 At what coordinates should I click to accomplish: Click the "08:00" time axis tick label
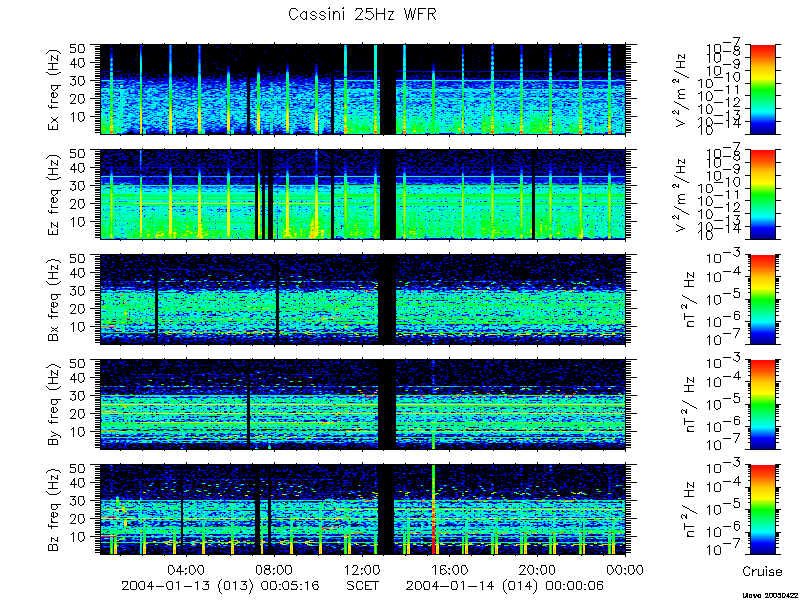(275, 569)
